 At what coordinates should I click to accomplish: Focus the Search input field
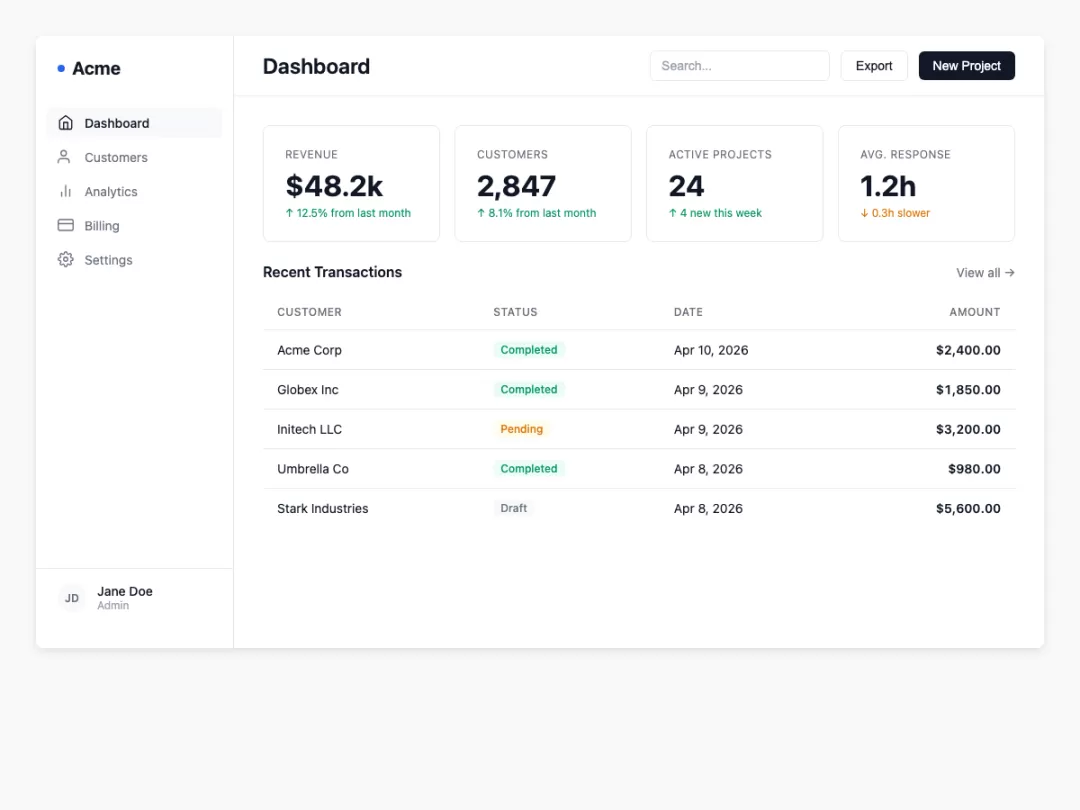(739, 65)
